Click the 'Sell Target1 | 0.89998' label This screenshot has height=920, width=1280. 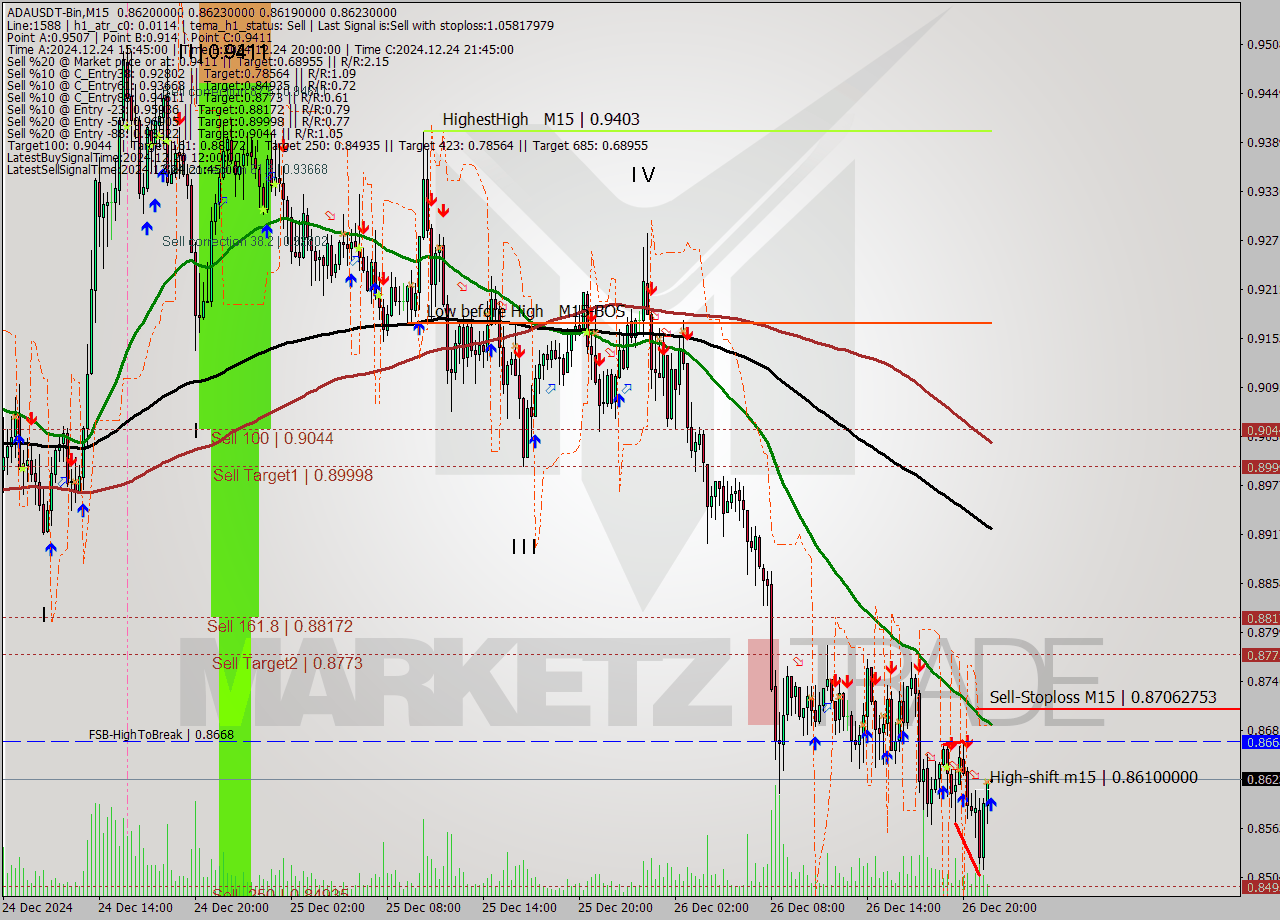[x=293, y=476]
